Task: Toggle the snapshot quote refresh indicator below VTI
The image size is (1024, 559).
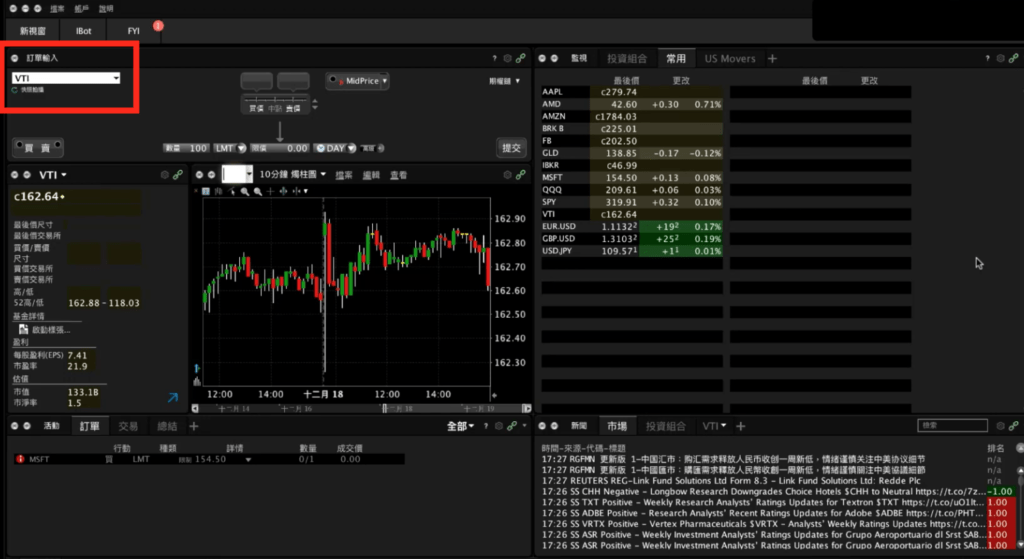Action: (x=15, y=90)
